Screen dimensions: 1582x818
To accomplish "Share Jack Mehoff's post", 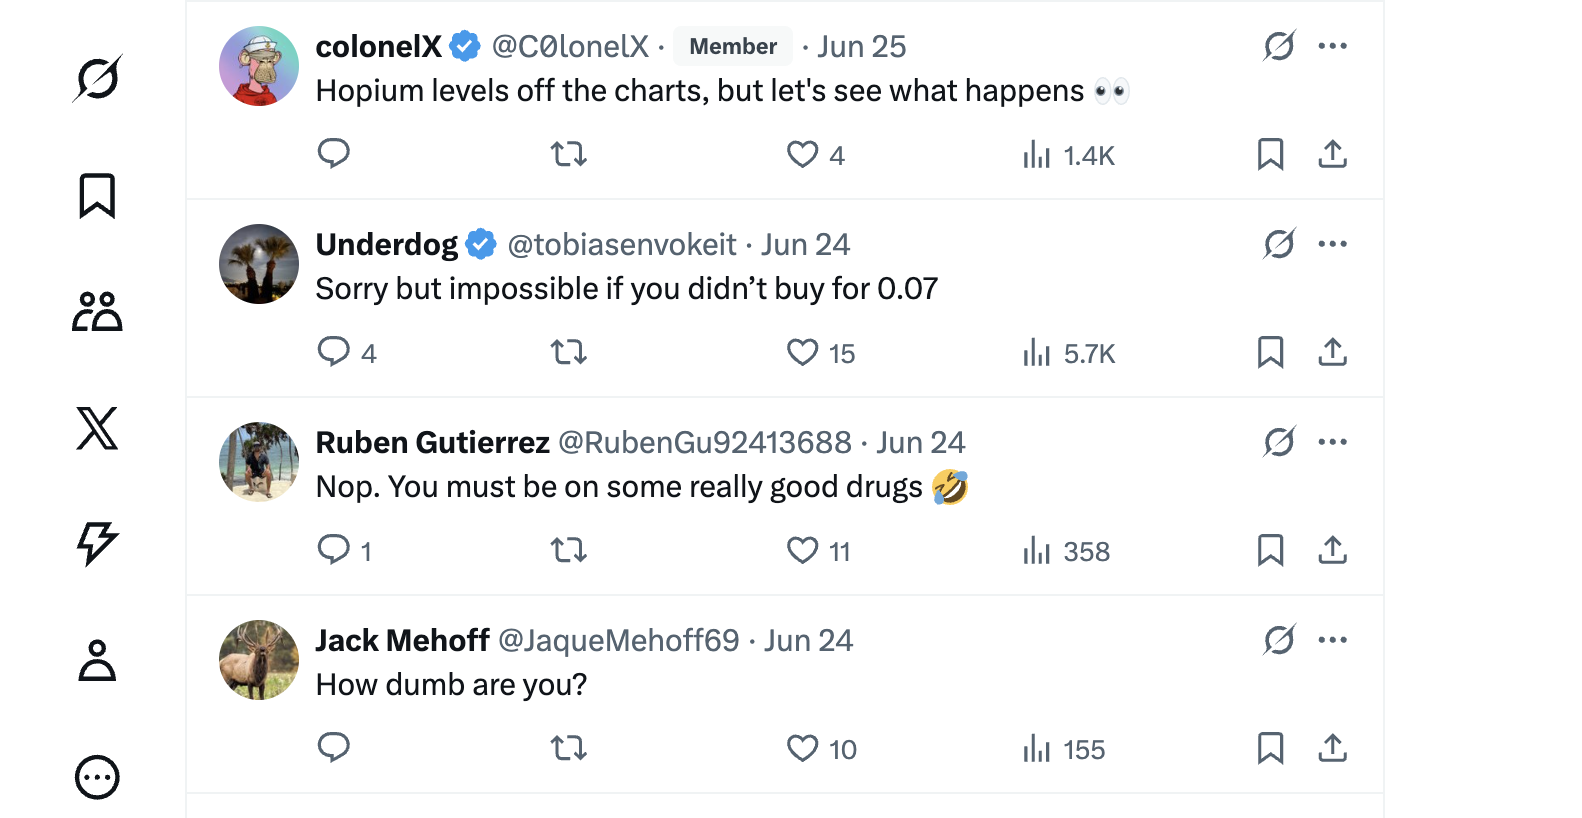I will 1332,748.
